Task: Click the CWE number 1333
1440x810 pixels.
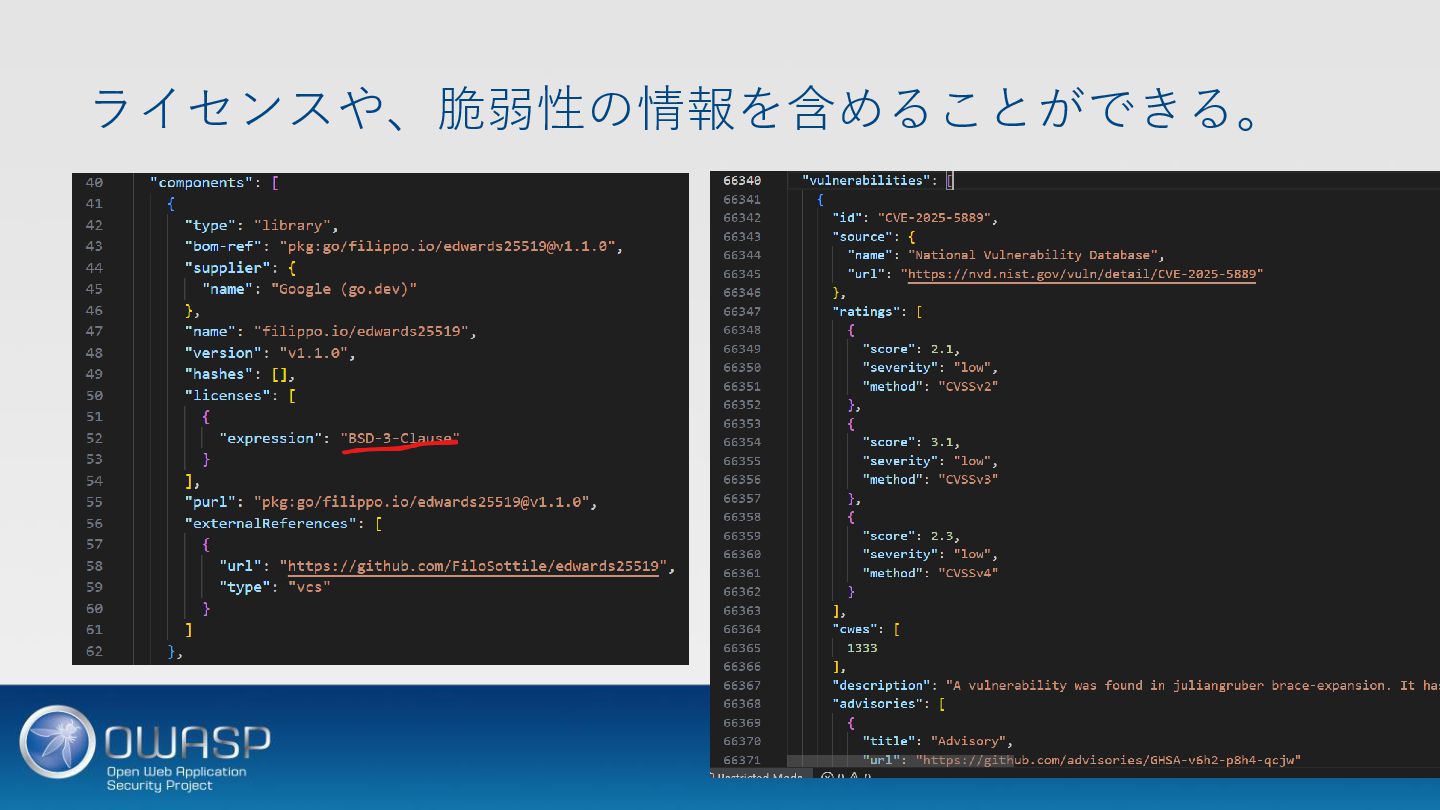Action: [862, 648]
